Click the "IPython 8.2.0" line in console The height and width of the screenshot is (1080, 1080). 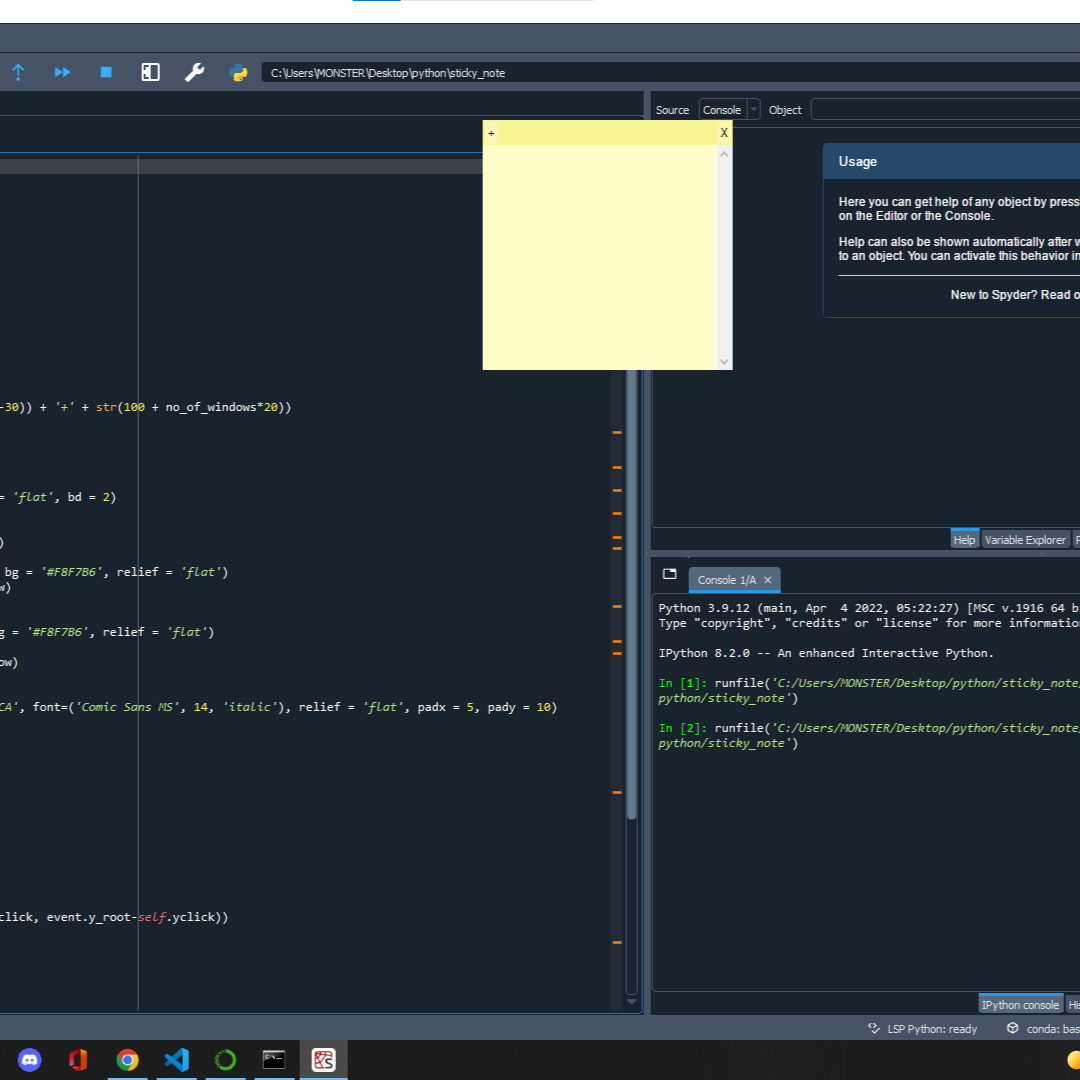click(x=826, y=653)
